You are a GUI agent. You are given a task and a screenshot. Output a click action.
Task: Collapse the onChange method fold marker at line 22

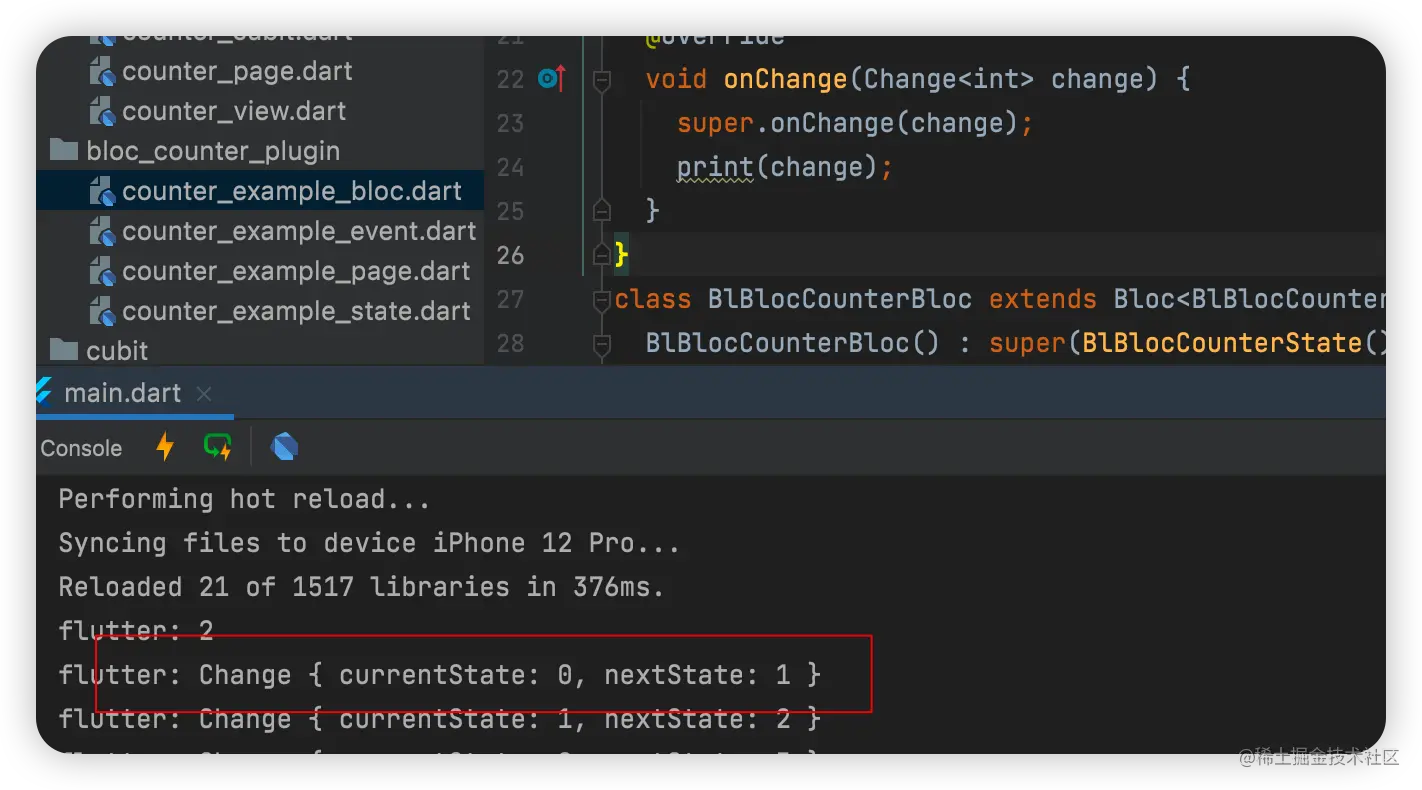coord(602,80)
